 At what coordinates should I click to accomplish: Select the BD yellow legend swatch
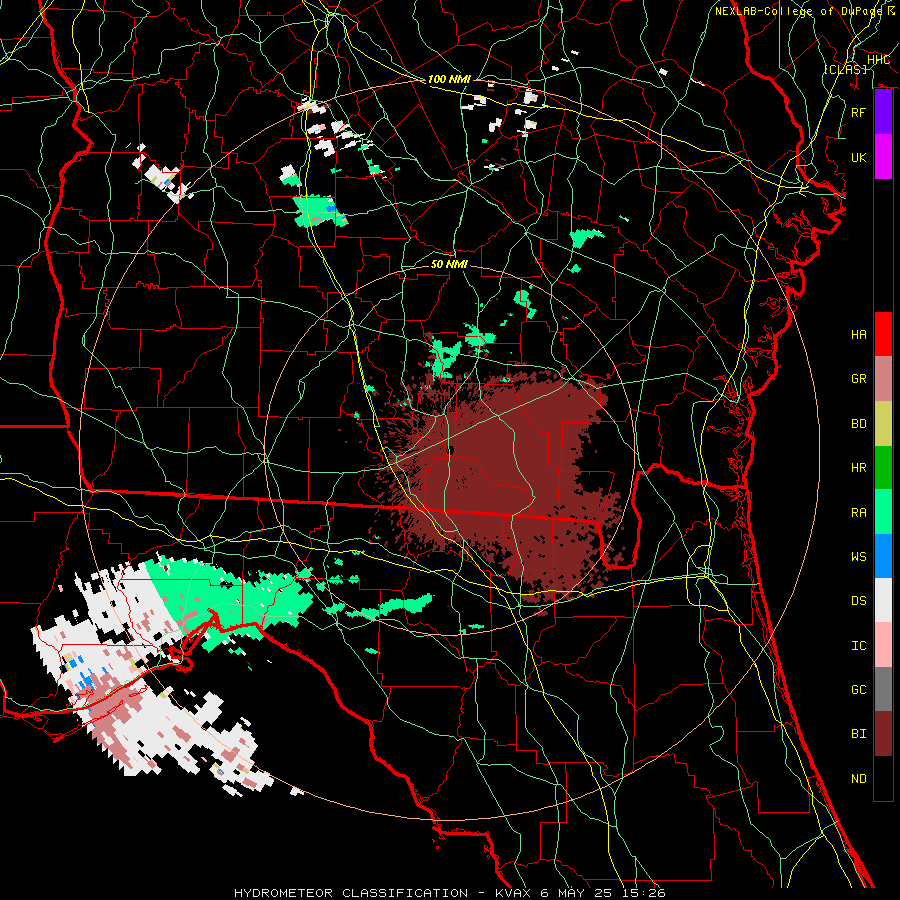pos(883,423)
